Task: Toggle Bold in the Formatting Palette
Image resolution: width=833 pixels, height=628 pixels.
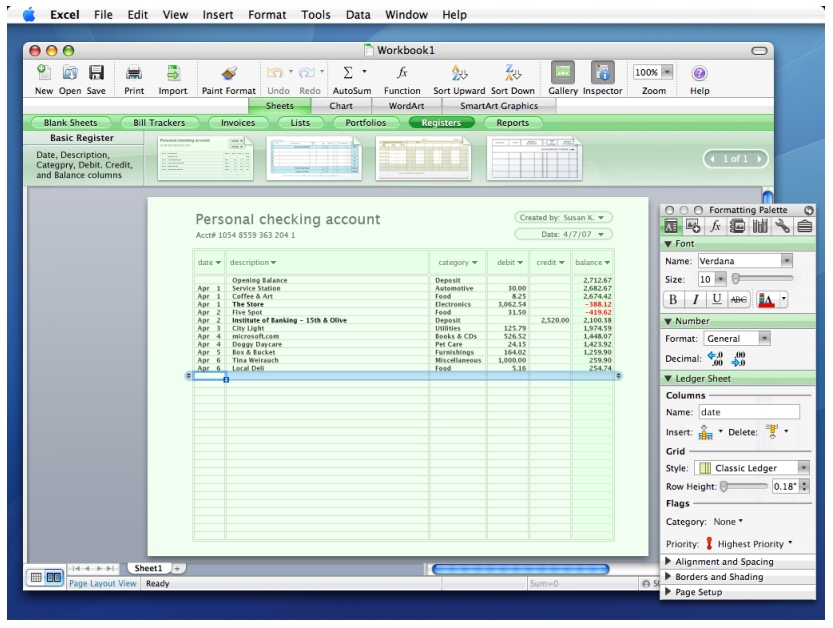Action: tap(673, 299)
